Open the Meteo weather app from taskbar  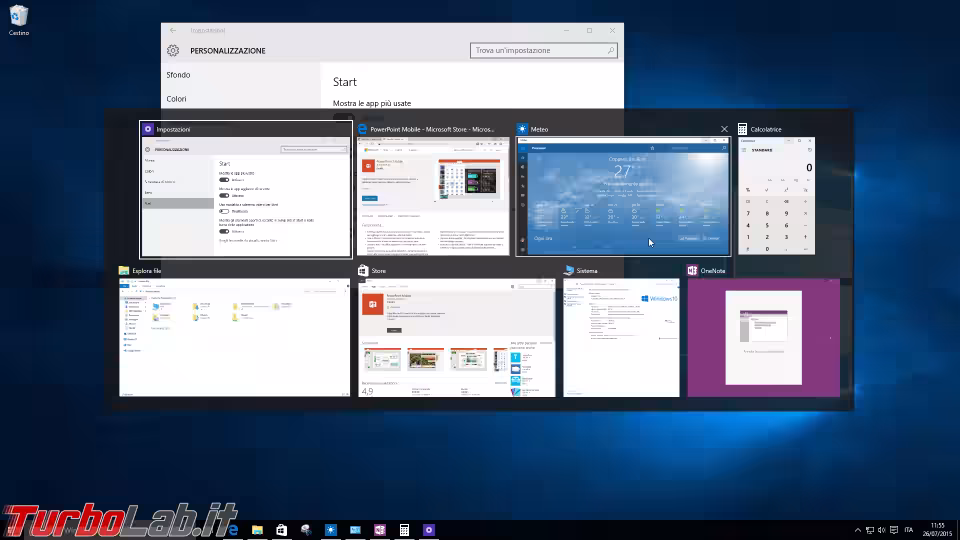coord(331,530)
